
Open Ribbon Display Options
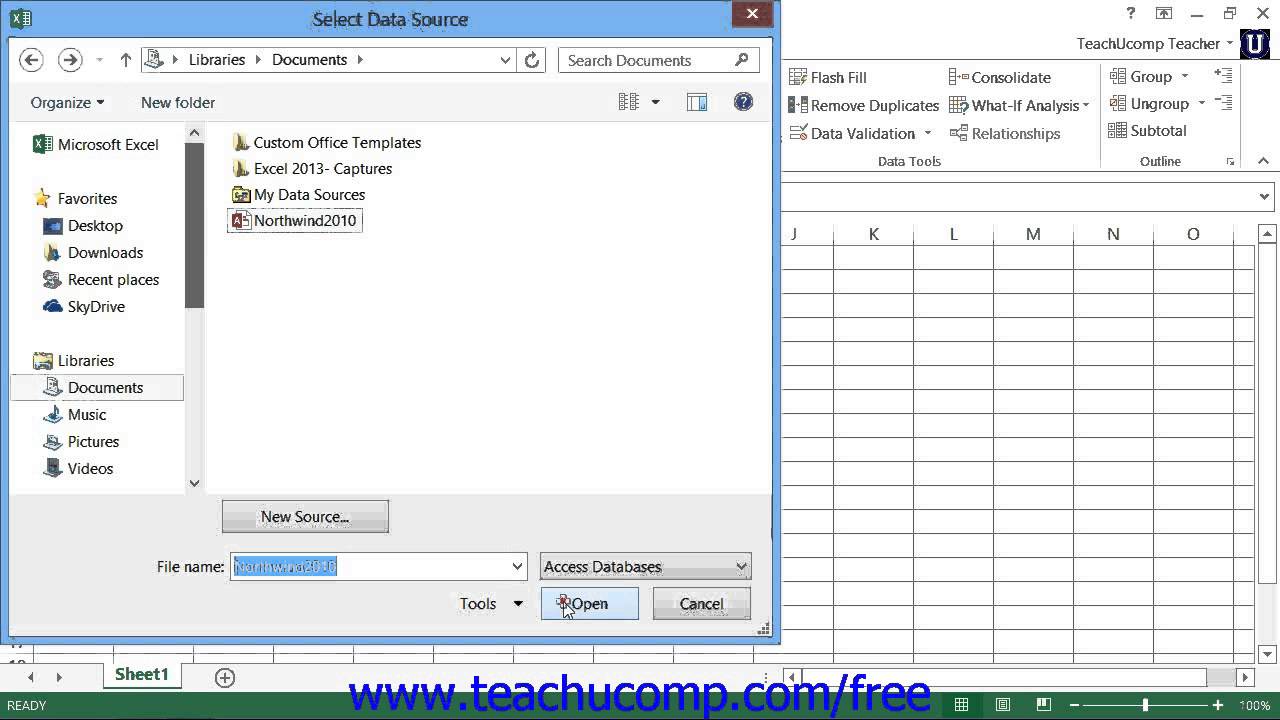tap(1164, 14)
